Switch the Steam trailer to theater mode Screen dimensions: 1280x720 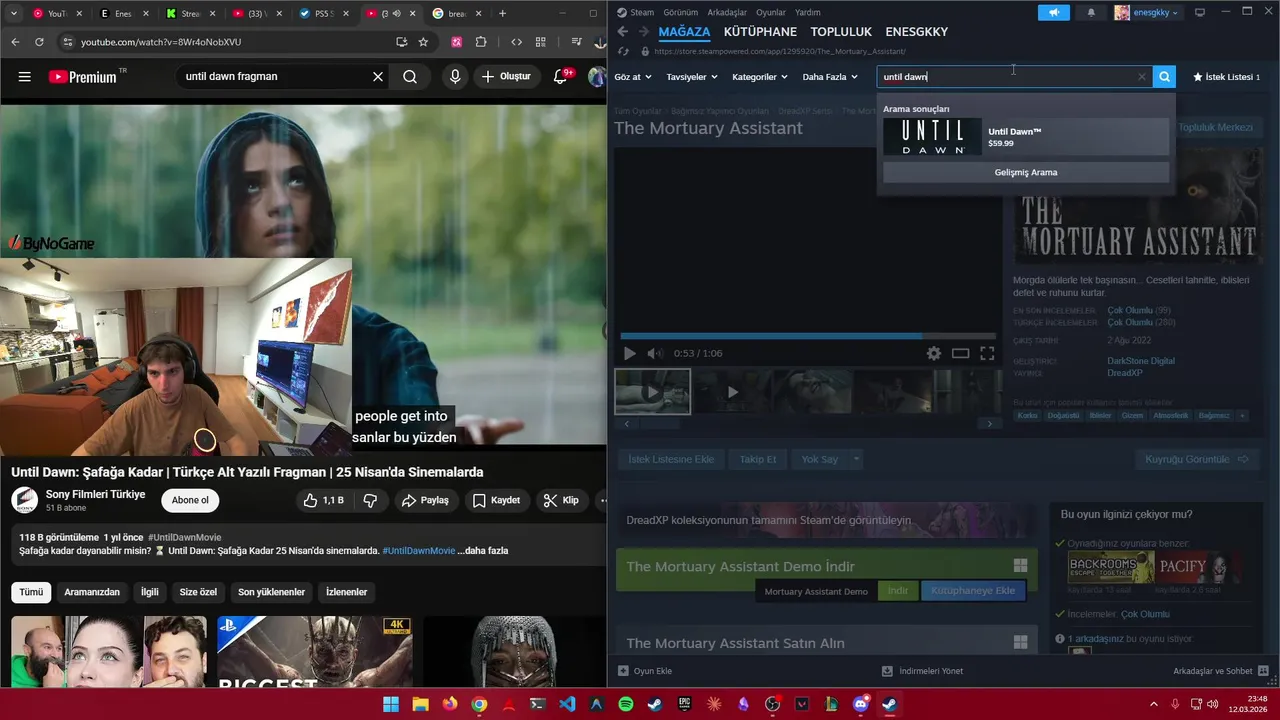pyautogui.click(x=961, y=353)
